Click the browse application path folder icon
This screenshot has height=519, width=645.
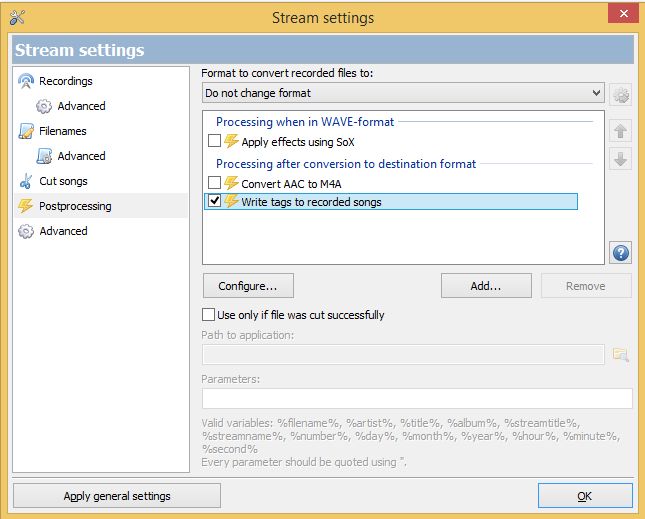[x=620, y=354]
